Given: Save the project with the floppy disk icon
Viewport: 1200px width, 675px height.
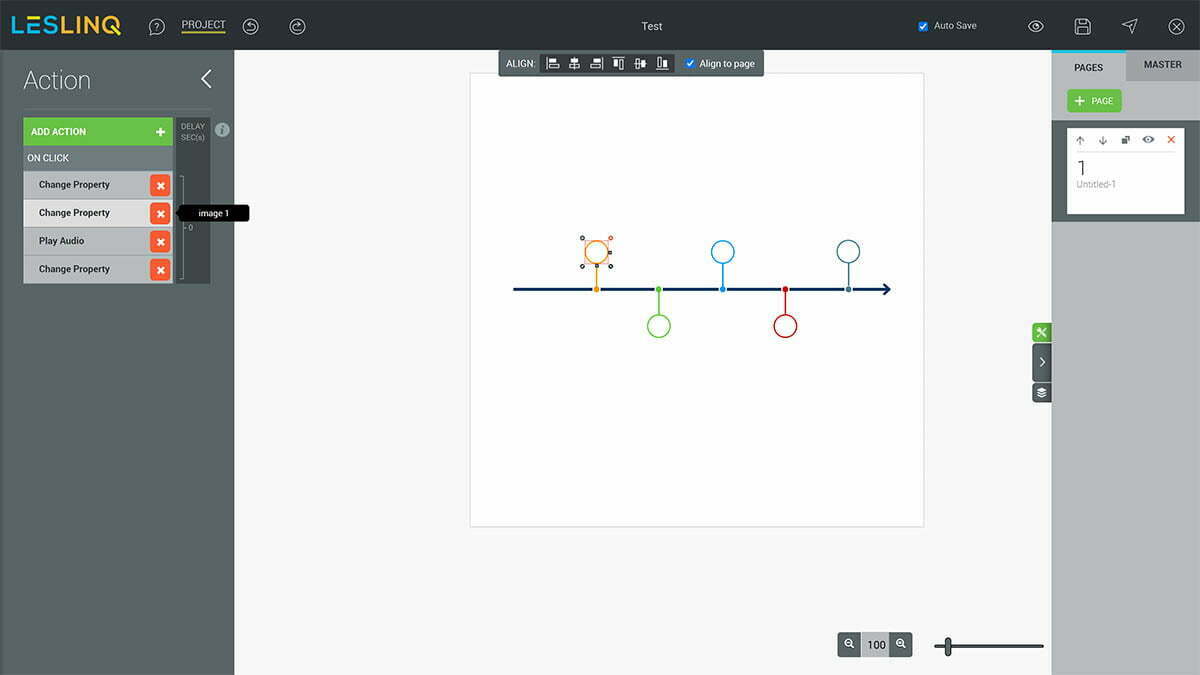Looking at the screenshot, I should point(1082,27).
